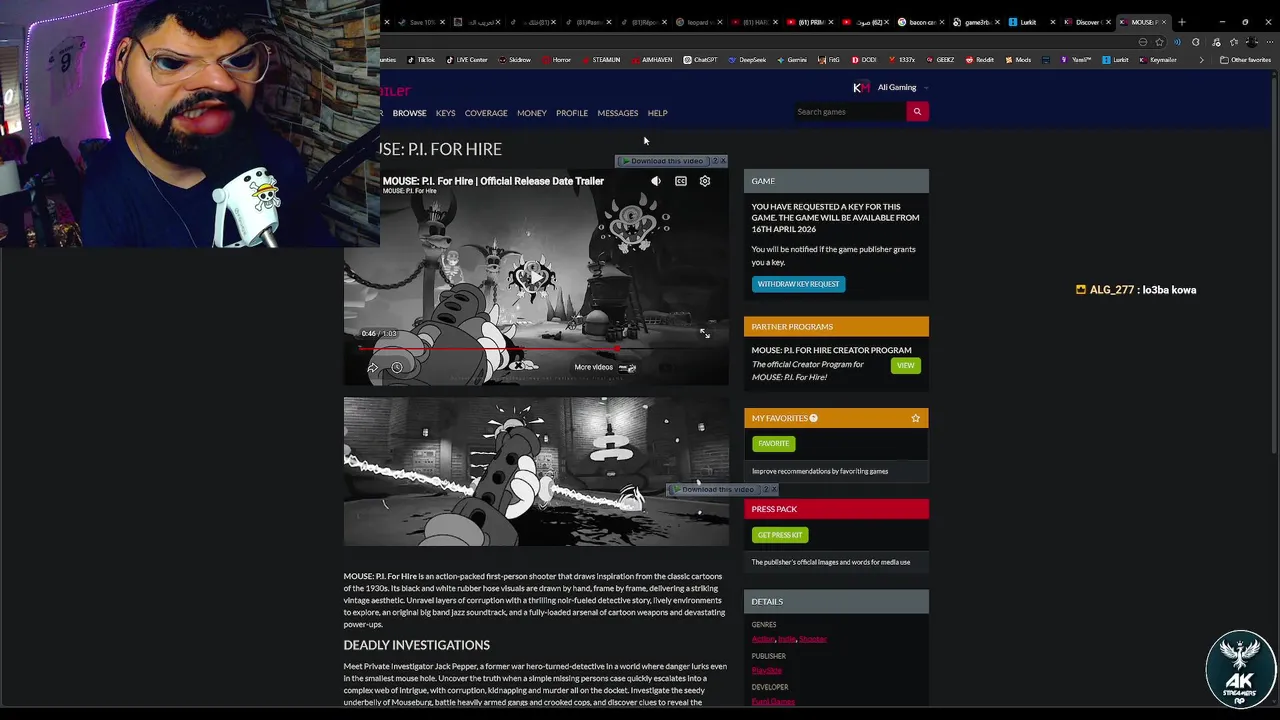The height and width of the screenshot is (720, 1280).
Task: Open the AIMHAVEN bookmark
Action: click(652, 60)
